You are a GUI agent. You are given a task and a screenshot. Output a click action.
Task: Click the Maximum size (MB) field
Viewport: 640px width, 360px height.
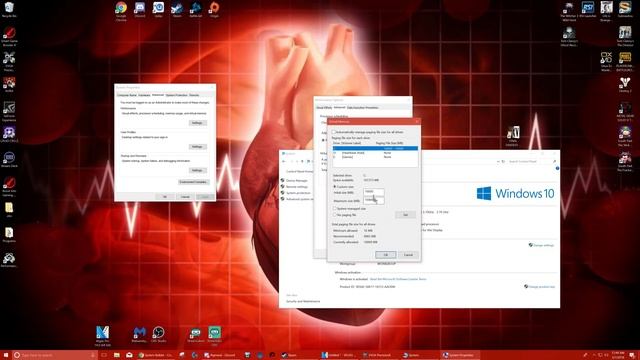(373, 200)
